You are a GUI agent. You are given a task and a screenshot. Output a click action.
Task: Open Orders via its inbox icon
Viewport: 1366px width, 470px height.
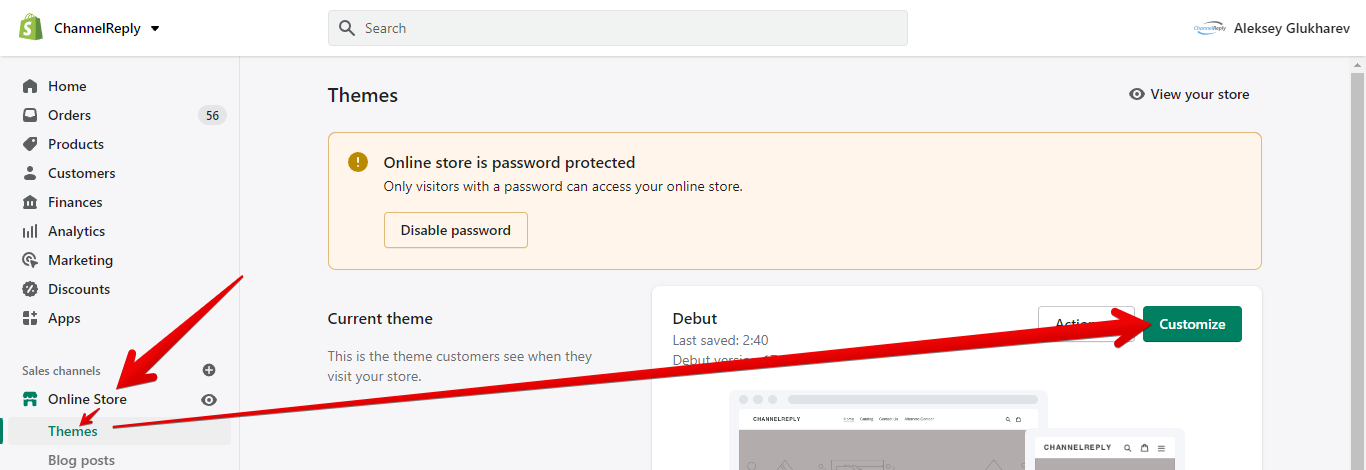pos(30,115)
